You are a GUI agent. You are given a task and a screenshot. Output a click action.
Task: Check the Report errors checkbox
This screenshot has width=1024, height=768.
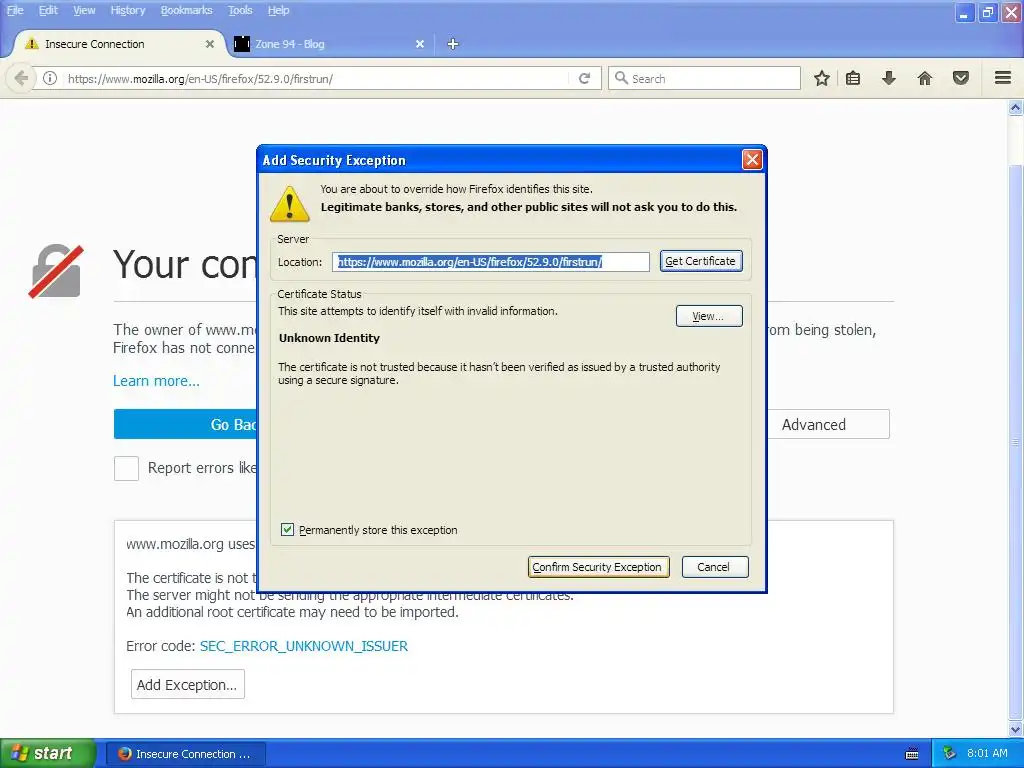coord(126,468)
